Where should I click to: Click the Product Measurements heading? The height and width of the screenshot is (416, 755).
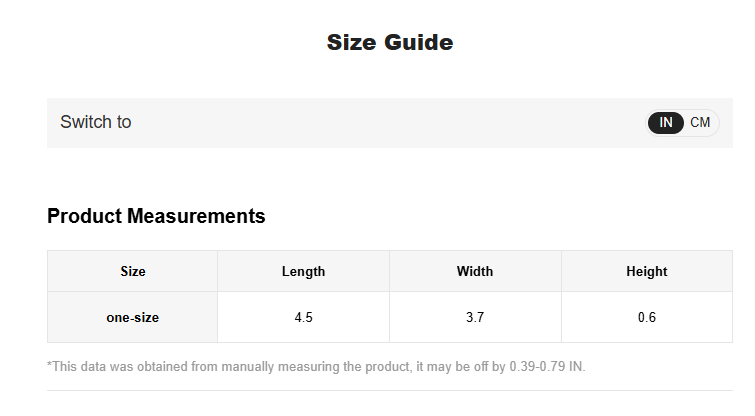[x=156, y=216]
